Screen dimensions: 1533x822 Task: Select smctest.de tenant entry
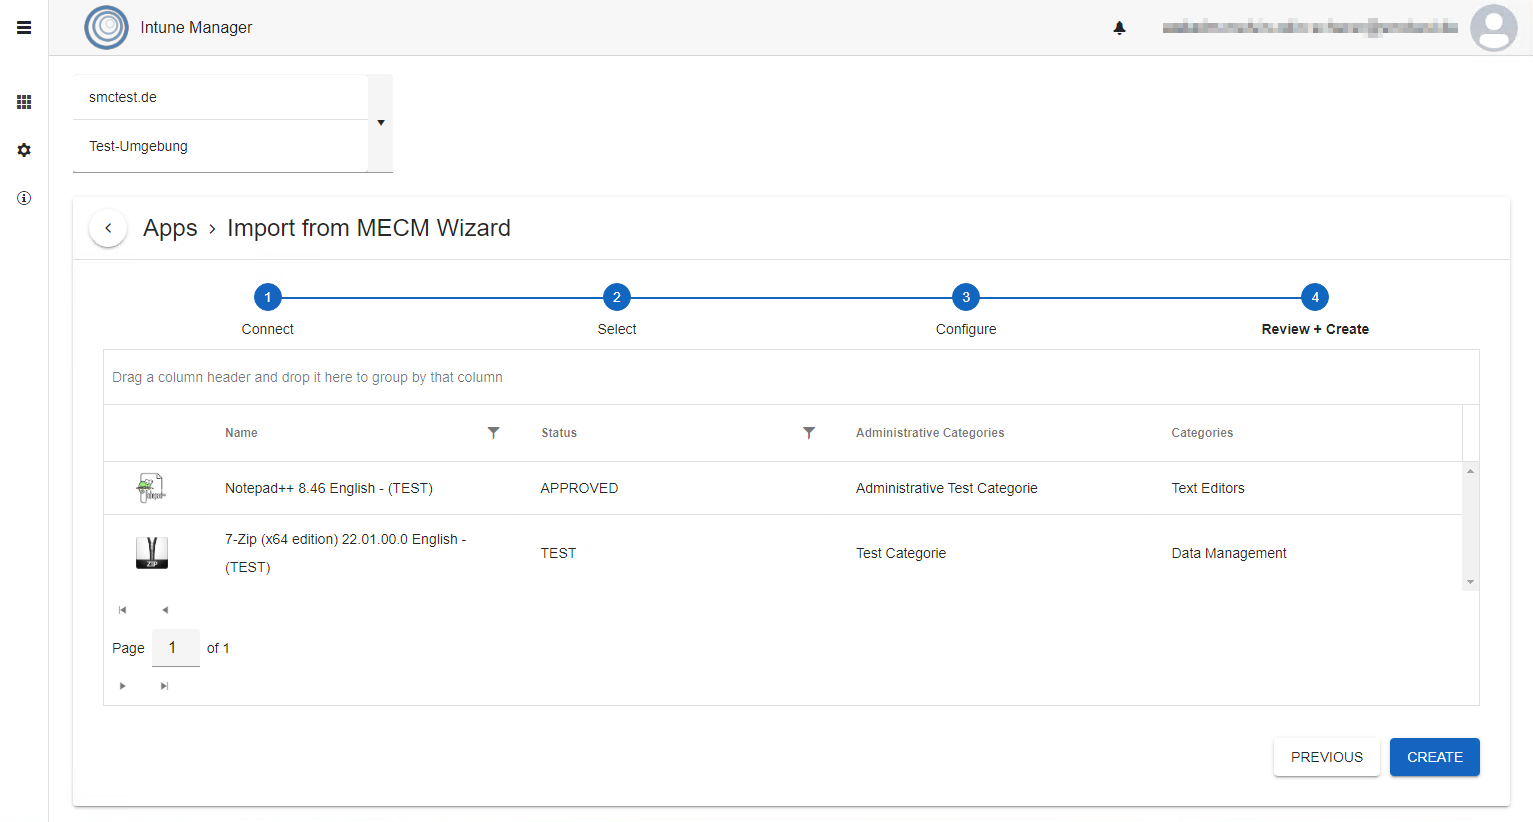click(220, 97)
